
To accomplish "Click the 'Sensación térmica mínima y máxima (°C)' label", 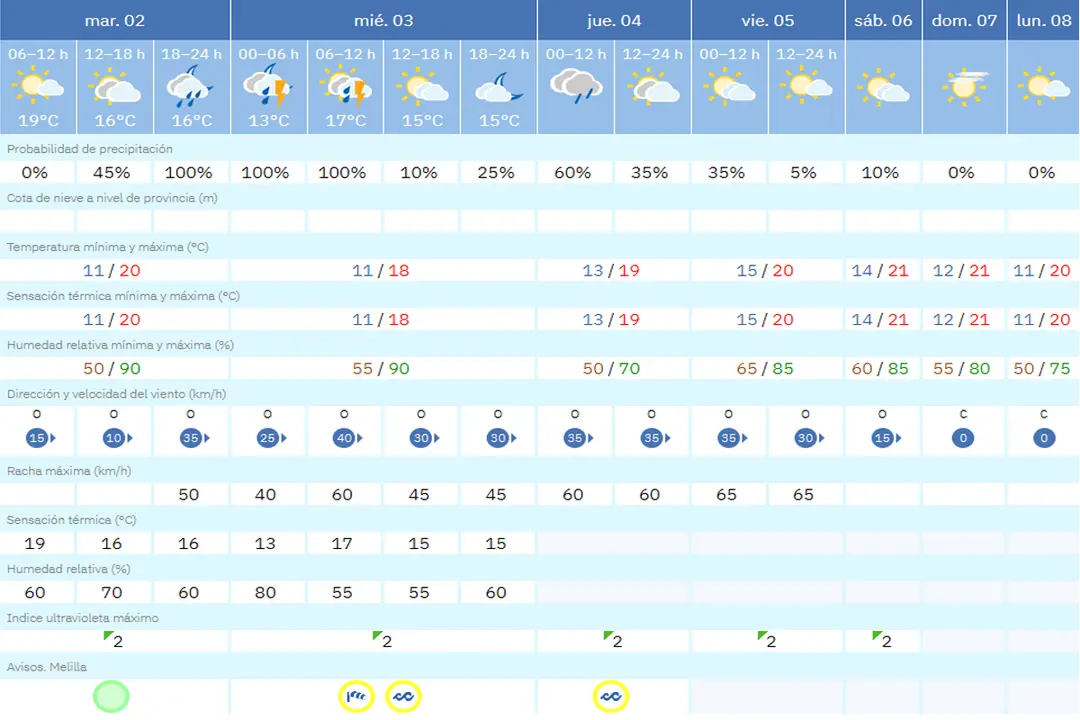I will pos(123,296).
